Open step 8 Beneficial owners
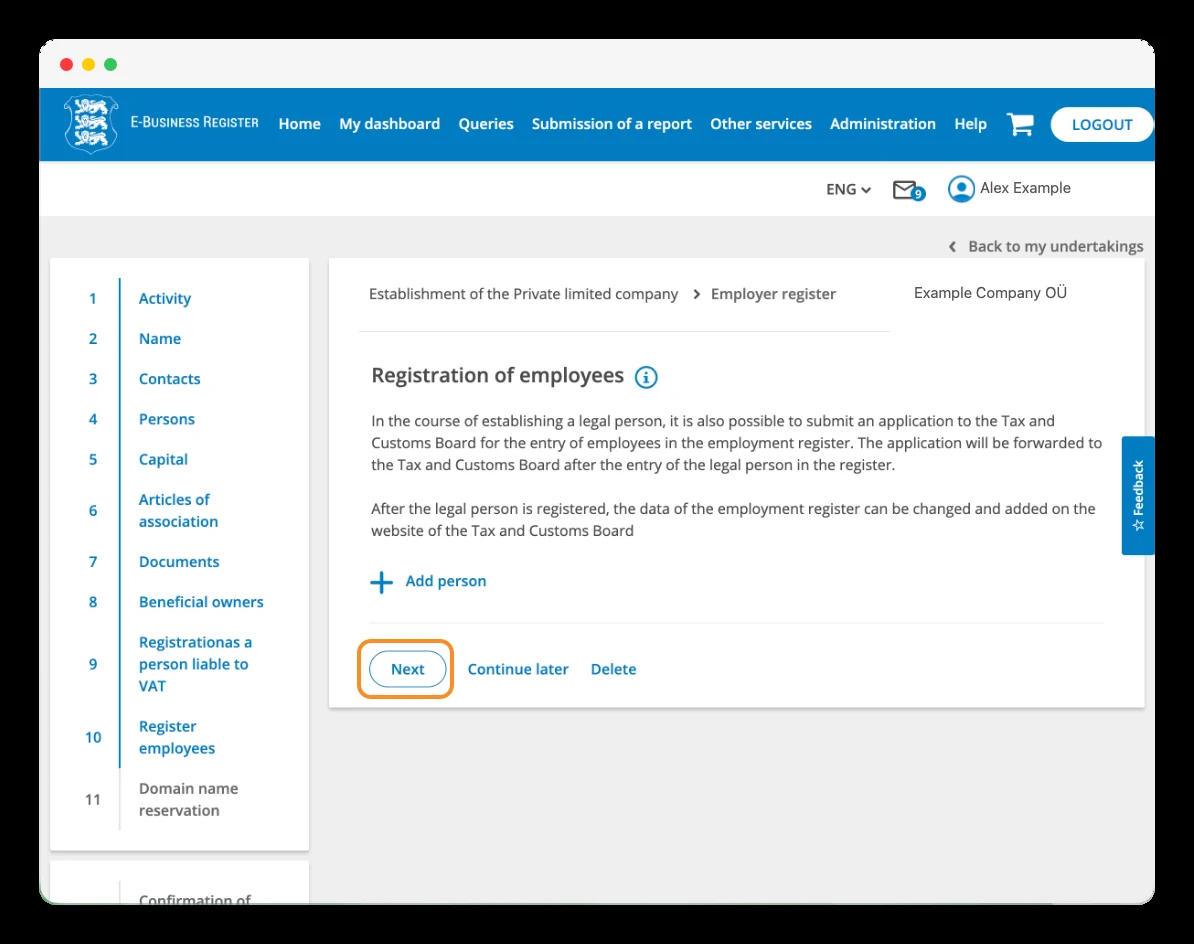The image size is (1194, 944). click(201, 602)
